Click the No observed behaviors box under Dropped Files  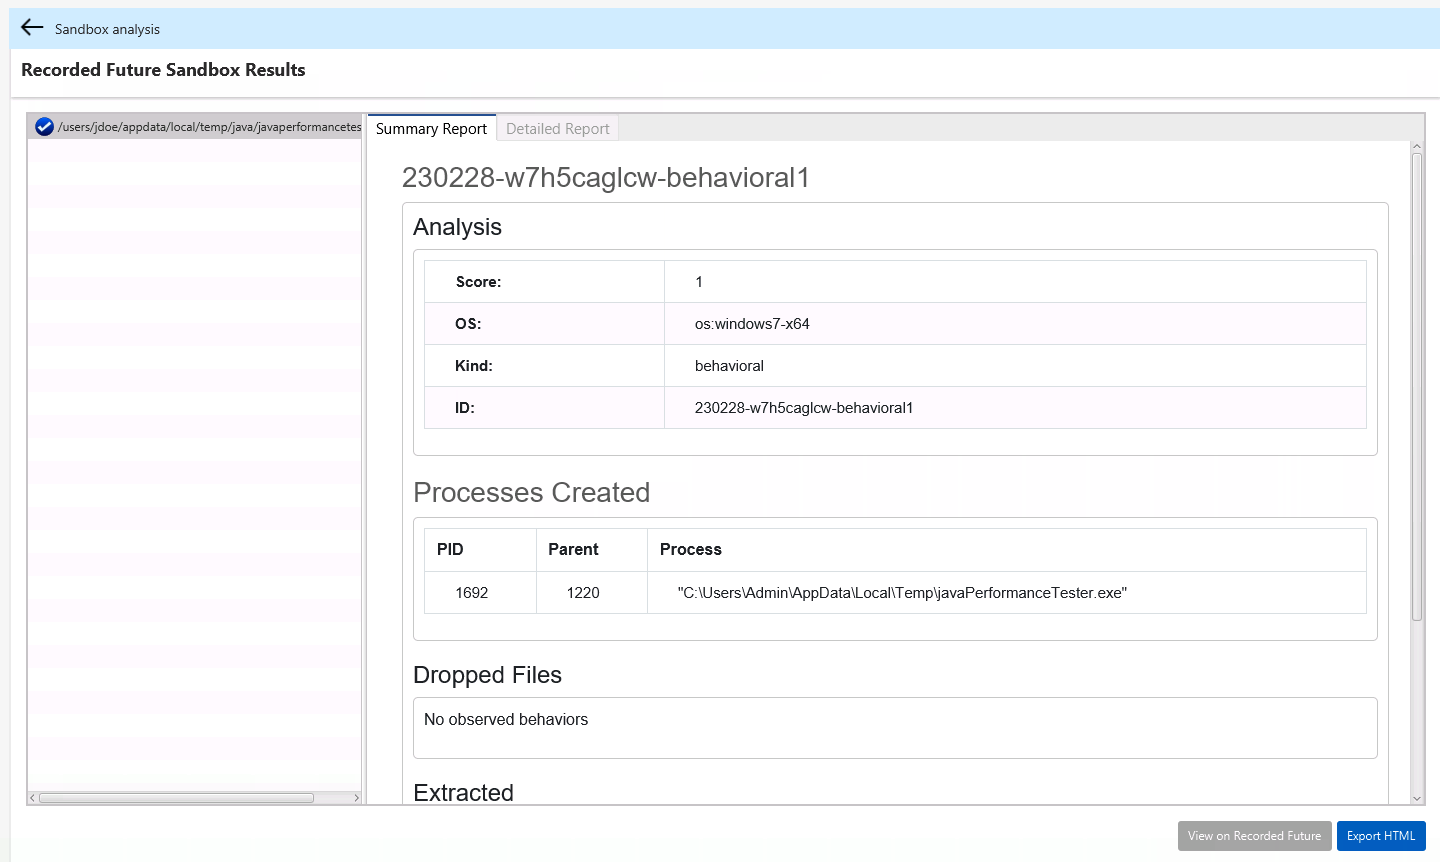(895, 725)
